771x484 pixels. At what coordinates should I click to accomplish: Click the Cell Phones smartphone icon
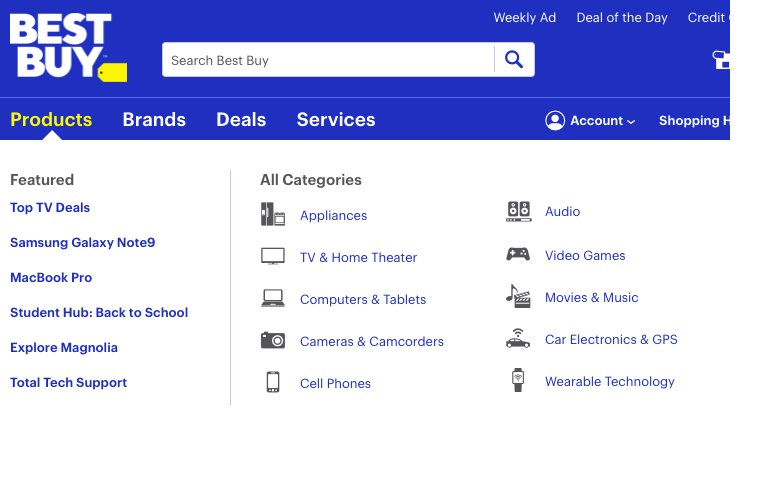(273, 382)
